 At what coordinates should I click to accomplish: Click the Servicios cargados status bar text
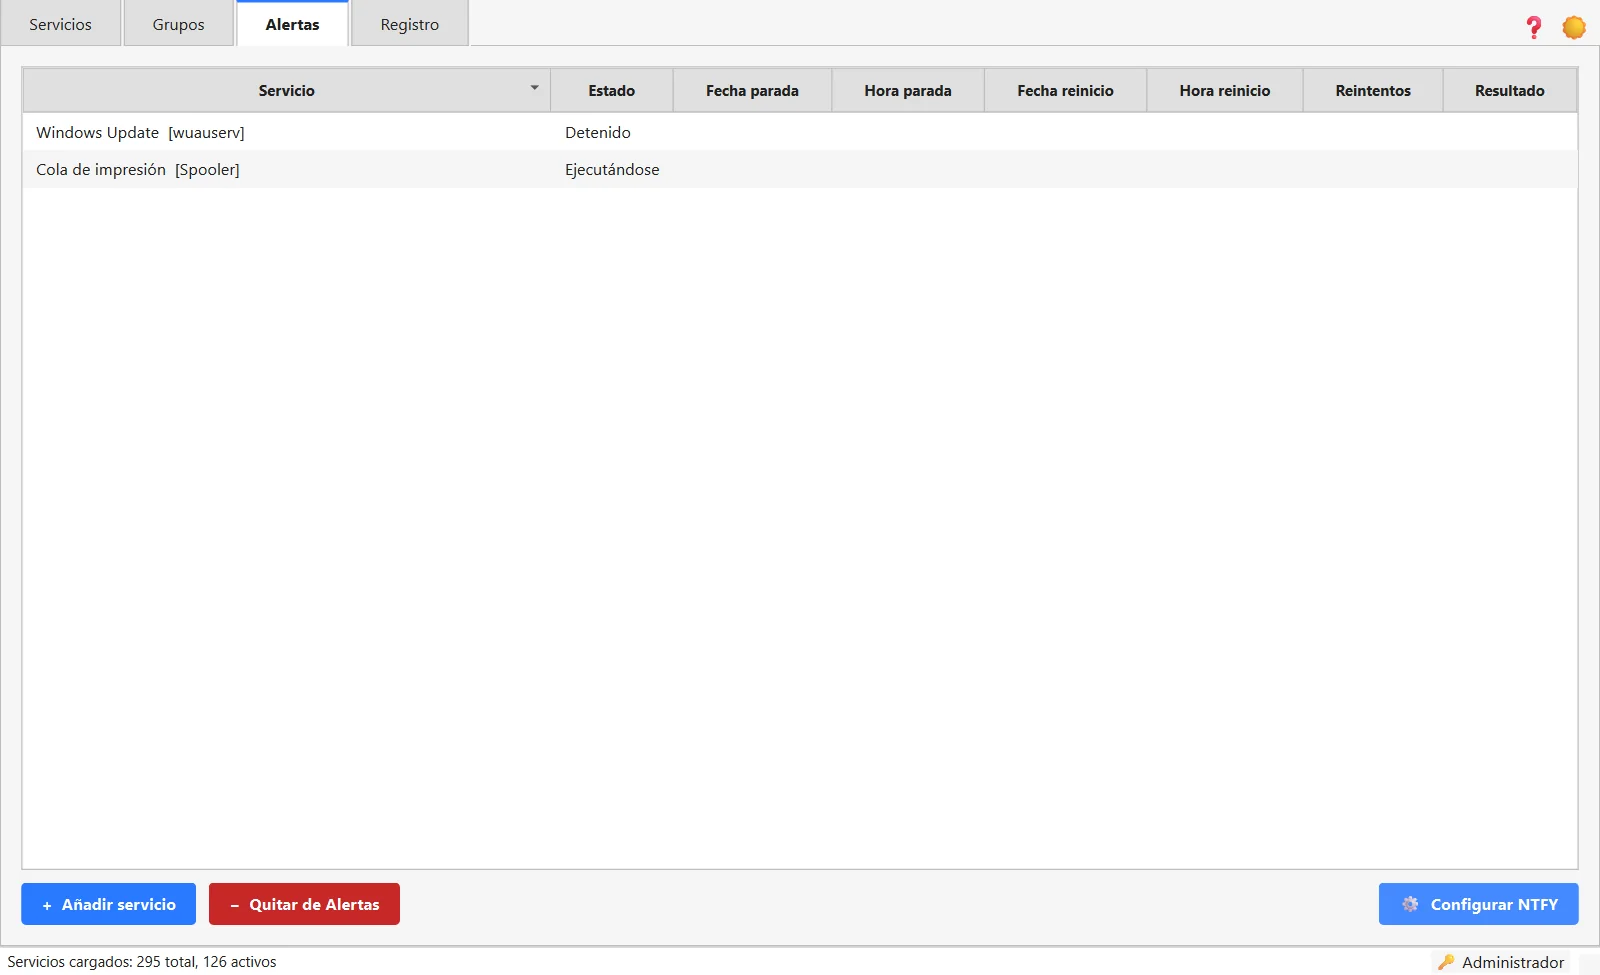(x=142, y=962)
